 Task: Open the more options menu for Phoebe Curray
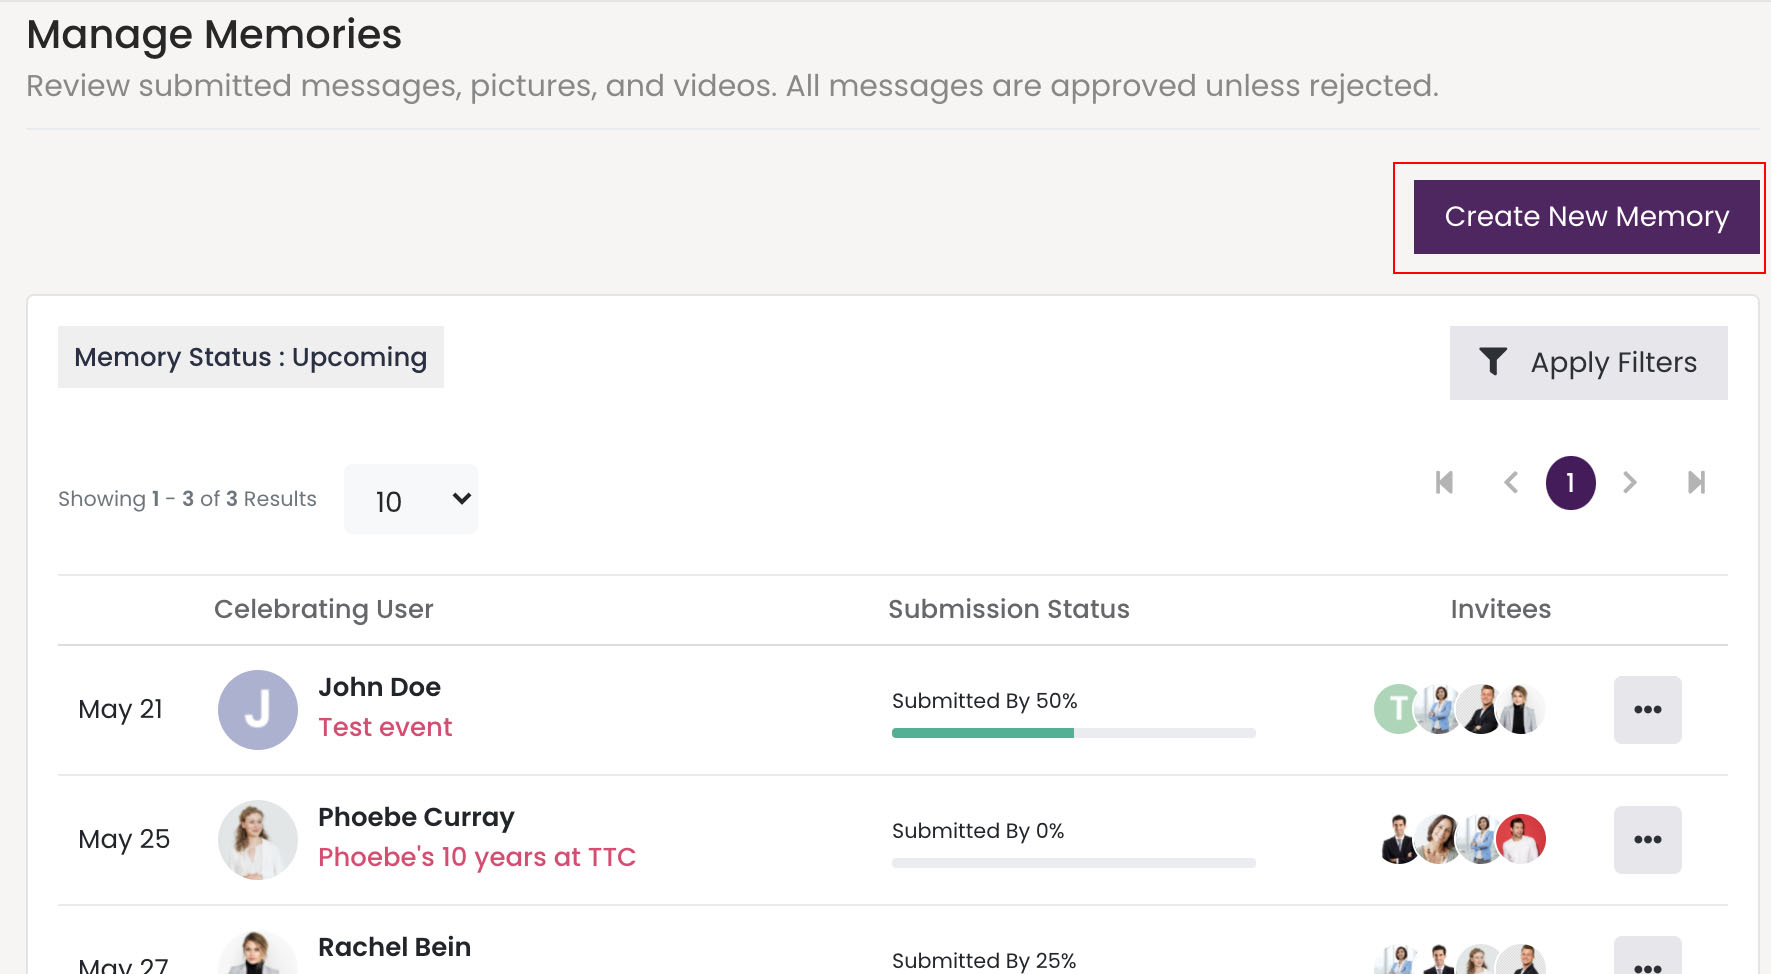coord(1647,840)
